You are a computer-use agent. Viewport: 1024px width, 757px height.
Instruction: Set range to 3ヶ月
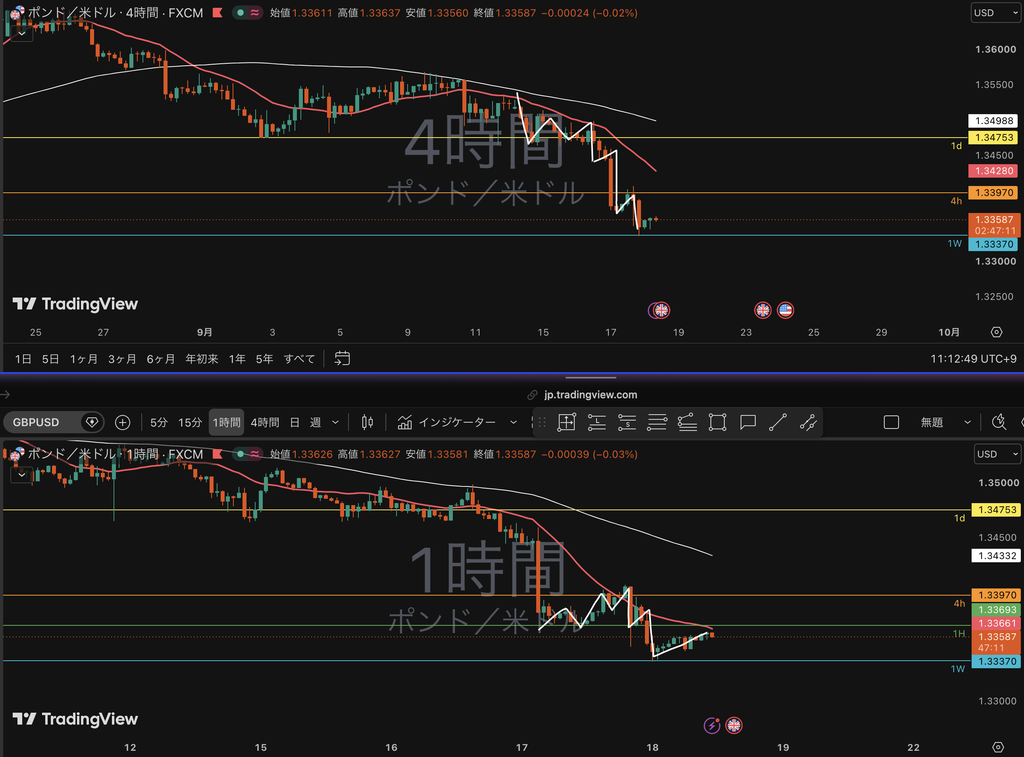pos(122,359)
